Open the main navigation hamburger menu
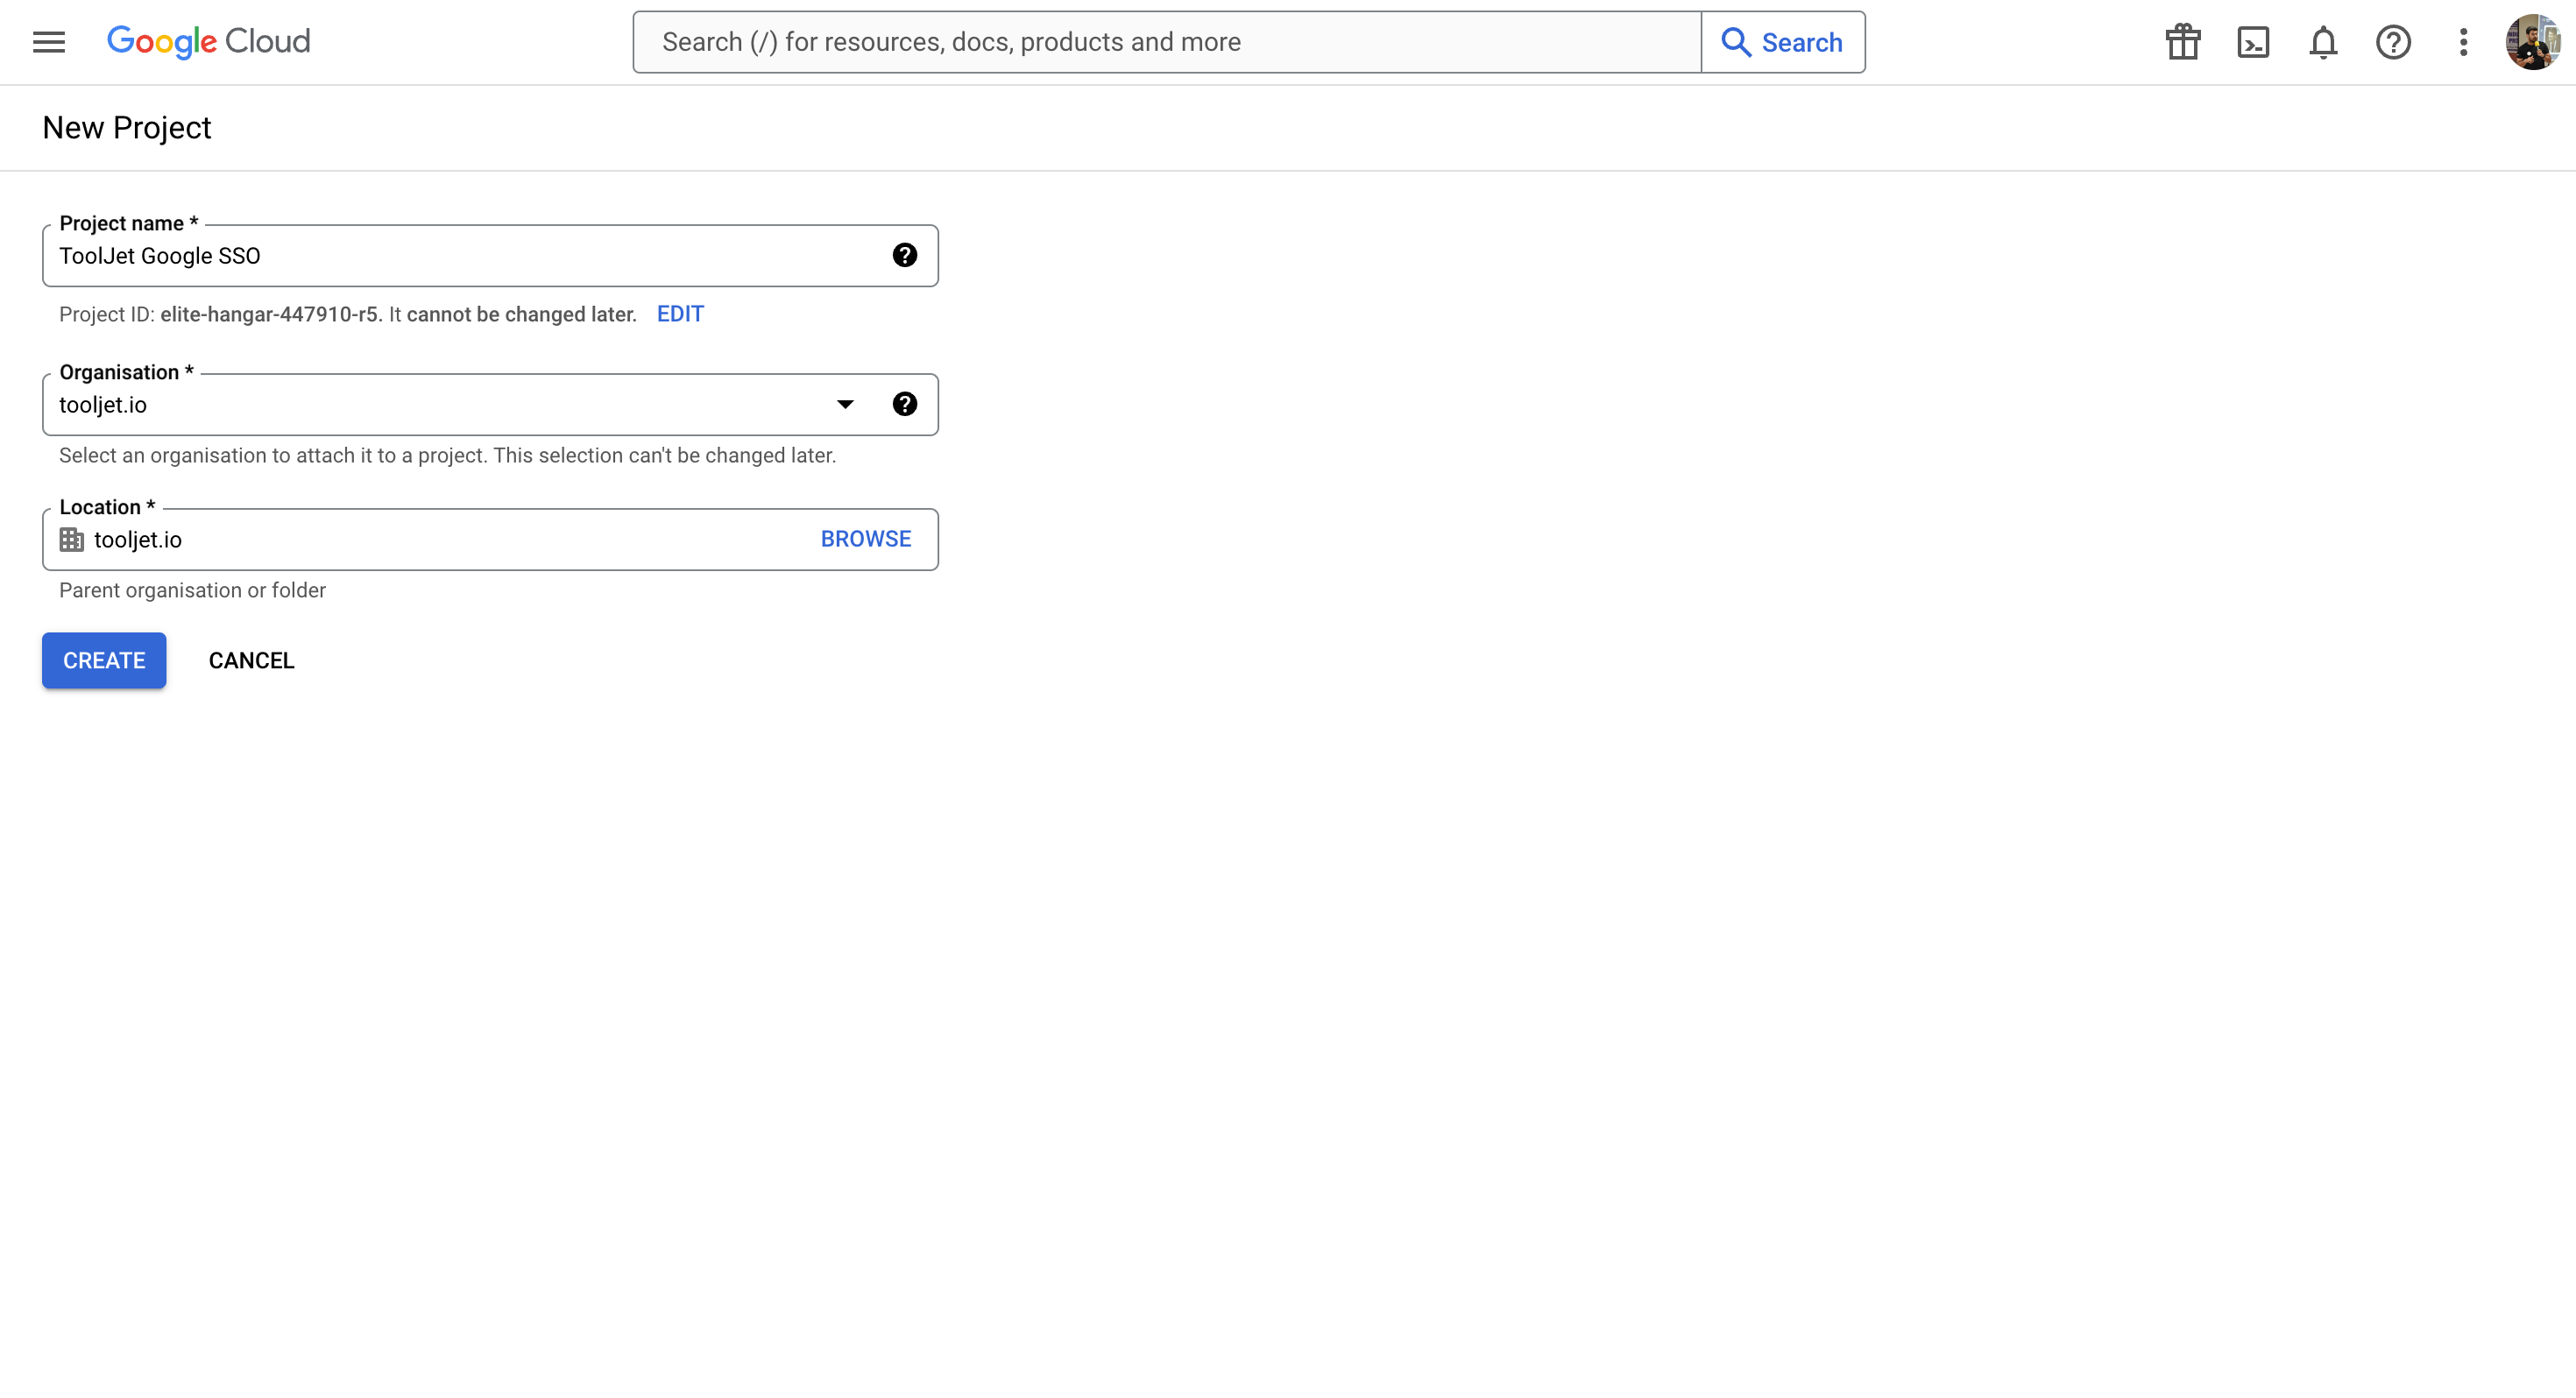The image size is (2576, 1398). 48,42
